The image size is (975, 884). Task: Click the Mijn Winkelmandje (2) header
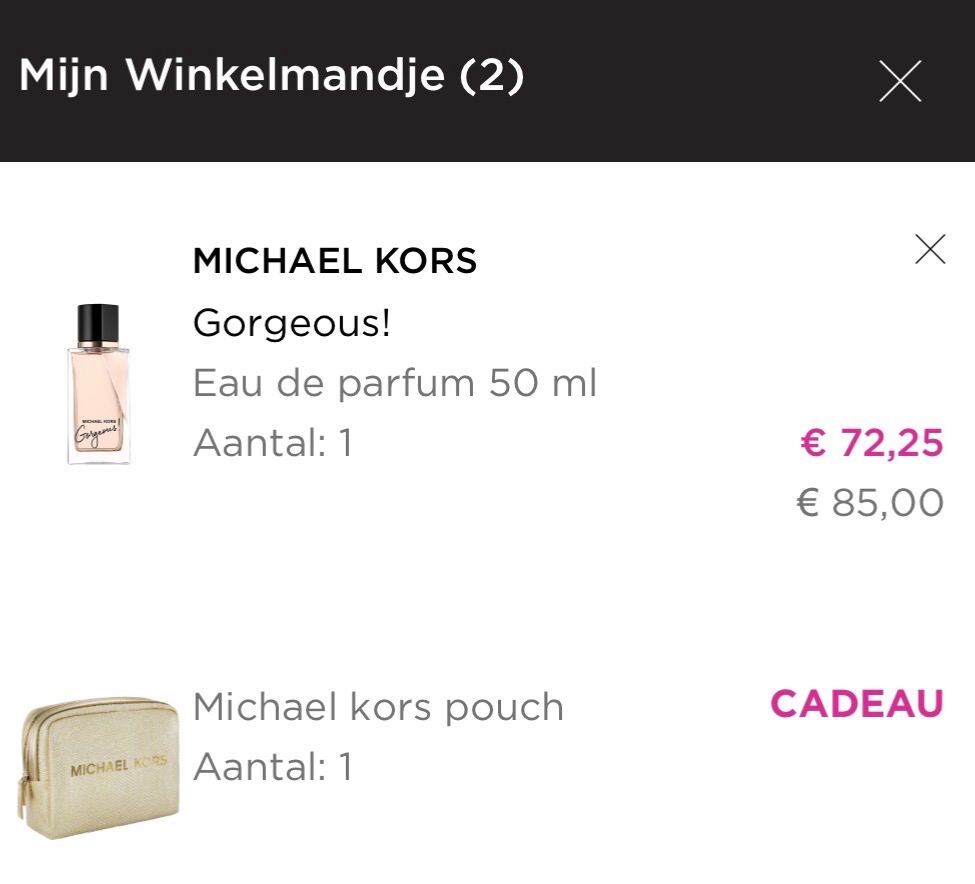[270, 73]
